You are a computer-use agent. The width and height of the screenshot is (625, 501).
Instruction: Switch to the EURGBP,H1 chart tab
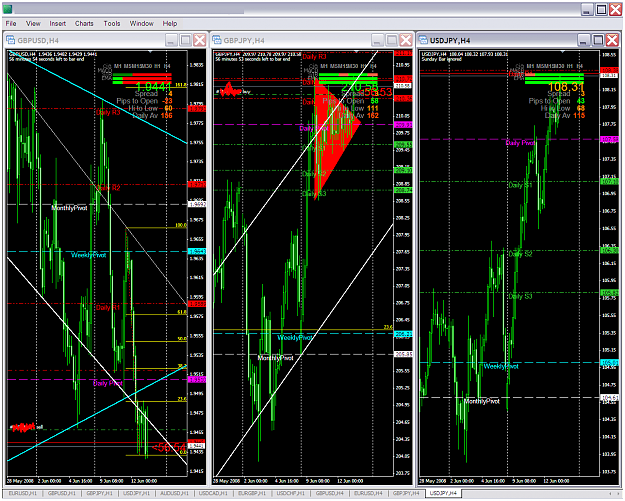click(252, 493)
